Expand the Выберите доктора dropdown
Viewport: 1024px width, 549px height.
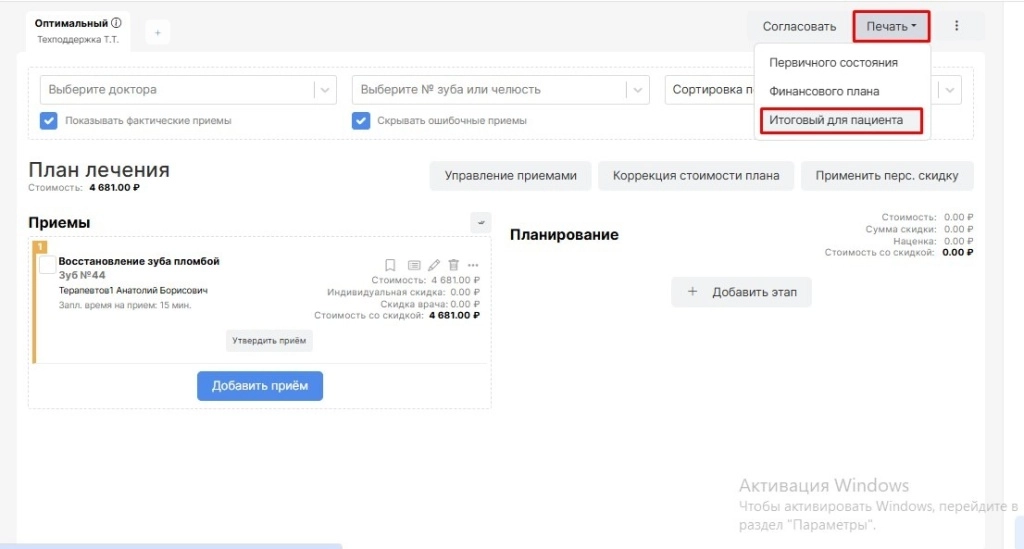[x=325, y=90]
